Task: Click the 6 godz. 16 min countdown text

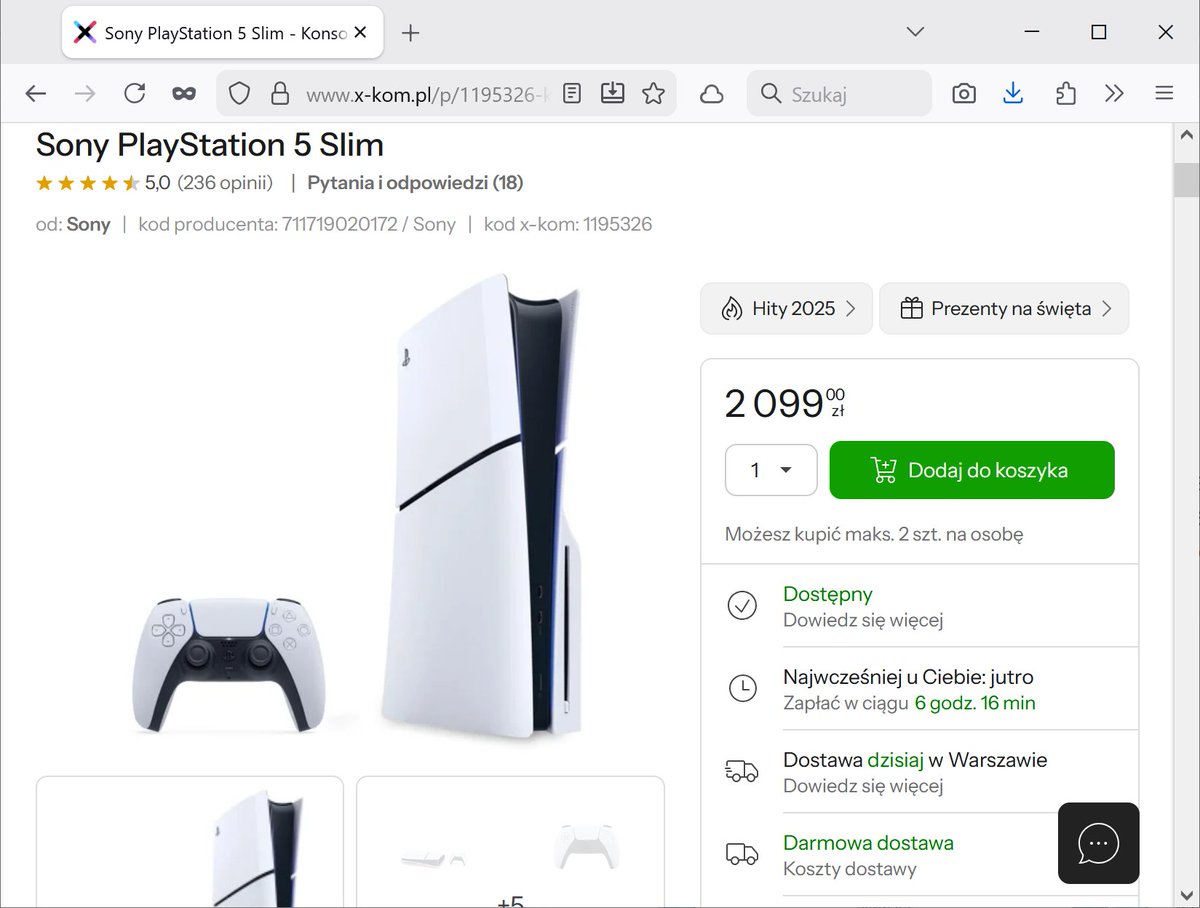Action: (975, 703)
